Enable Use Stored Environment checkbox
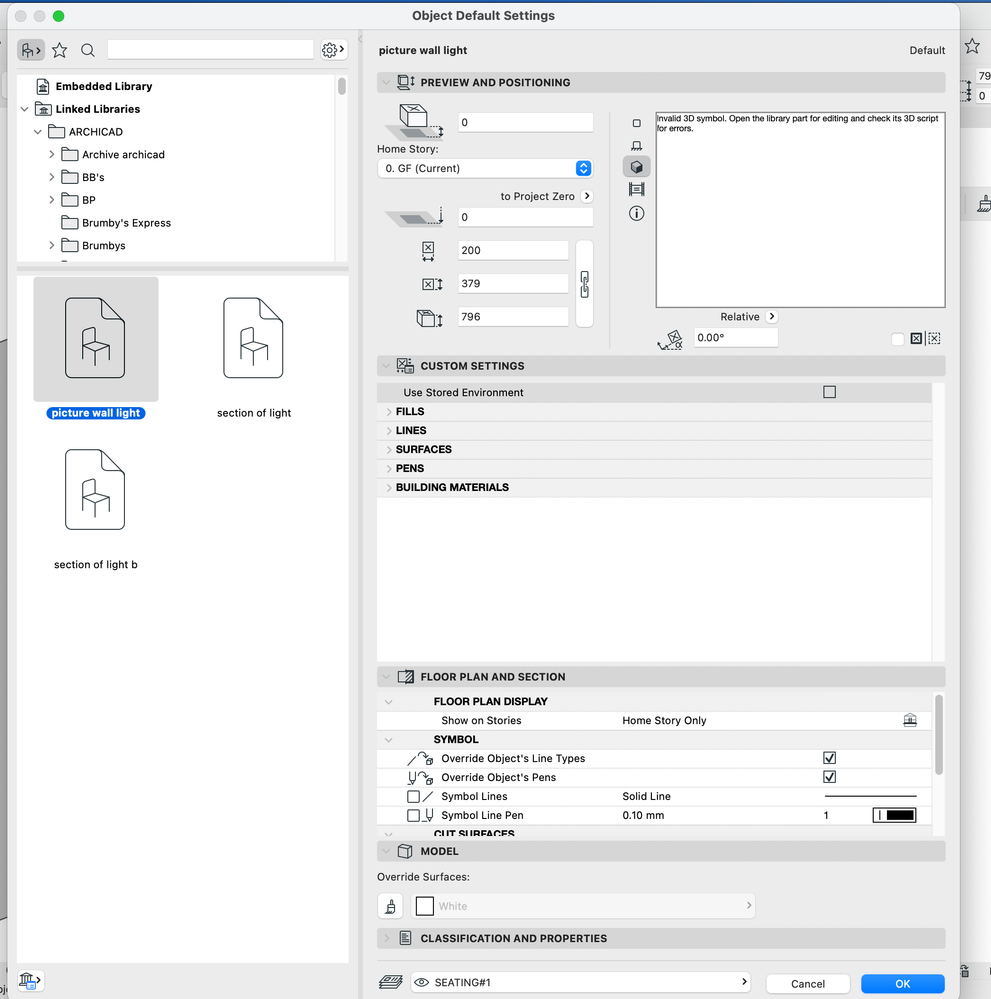This screenshot has height=999, width=991. tap(829, 392)
